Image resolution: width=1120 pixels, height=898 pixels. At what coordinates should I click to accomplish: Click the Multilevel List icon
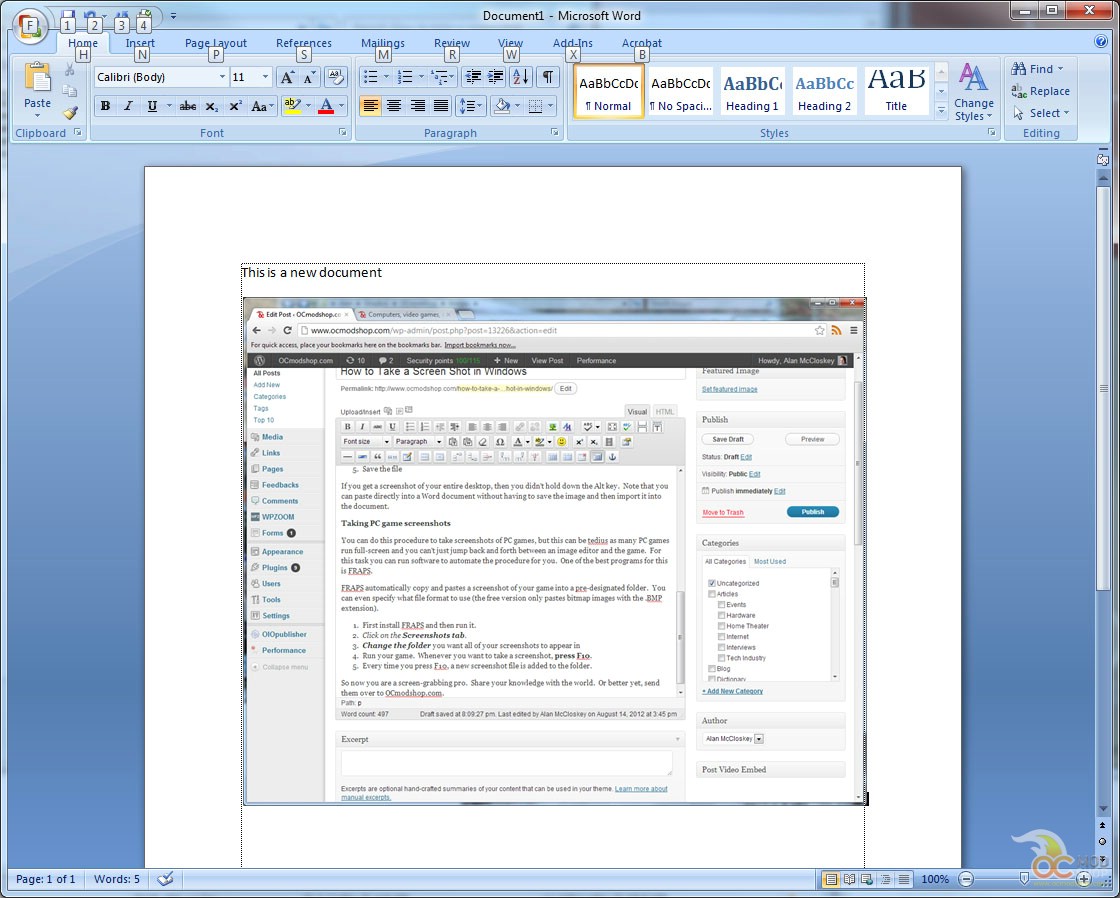(439, 77)
